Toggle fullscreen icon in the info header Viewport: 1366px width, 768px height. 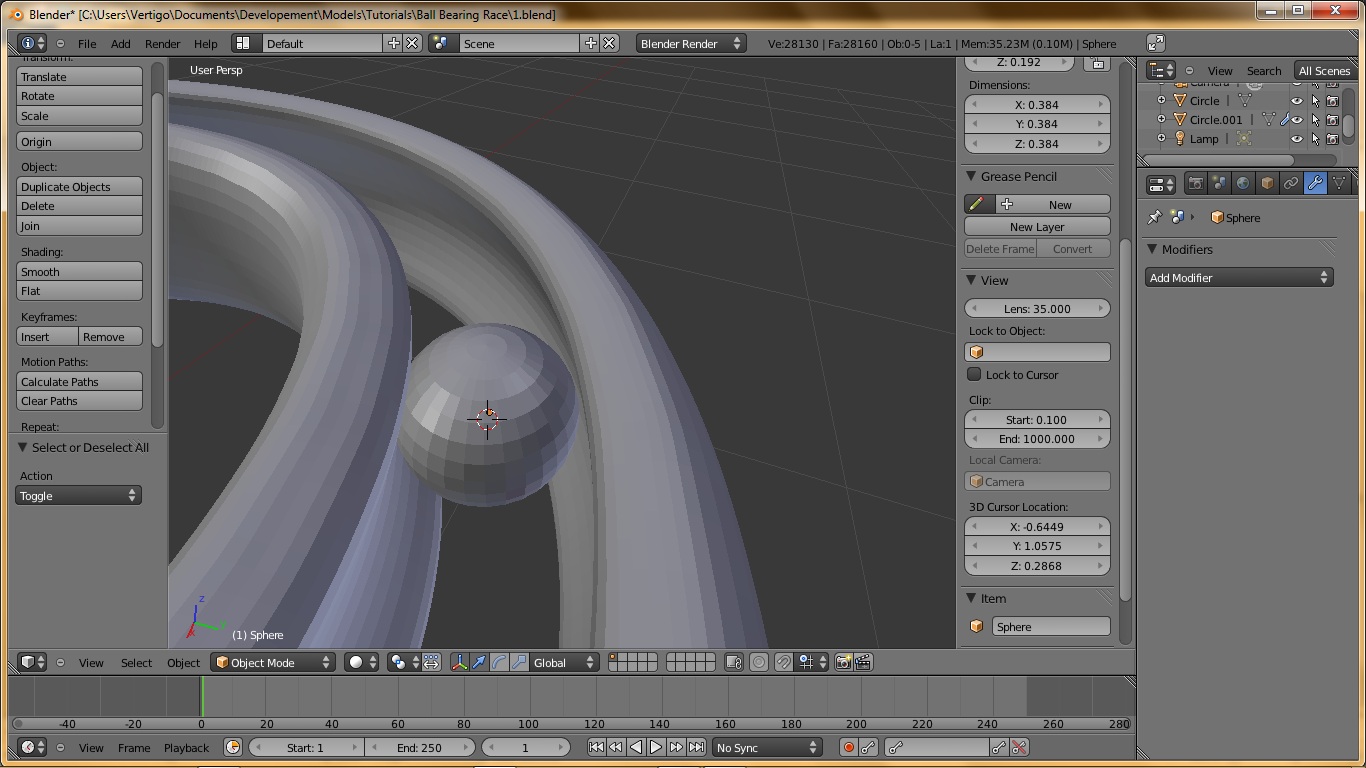1156,43
